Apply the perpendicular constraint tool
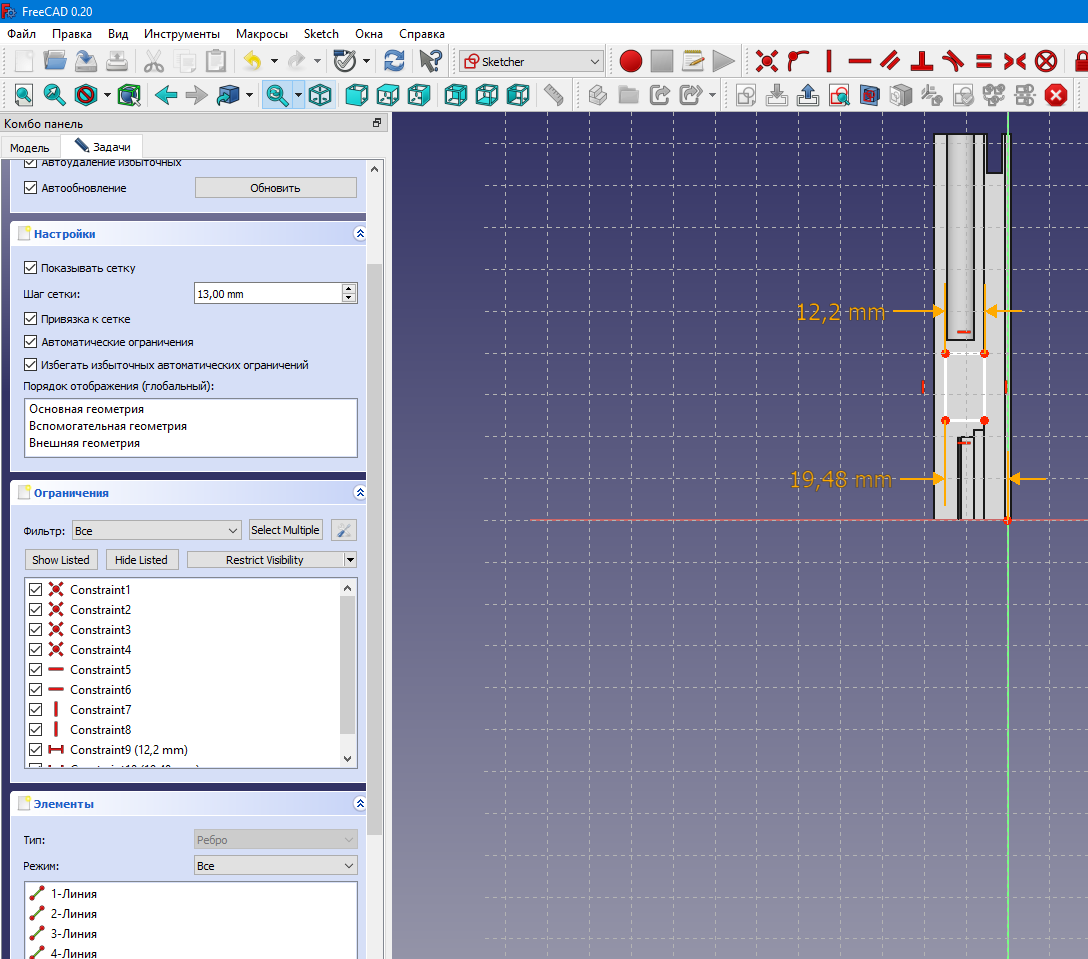 tap(922, 61)
